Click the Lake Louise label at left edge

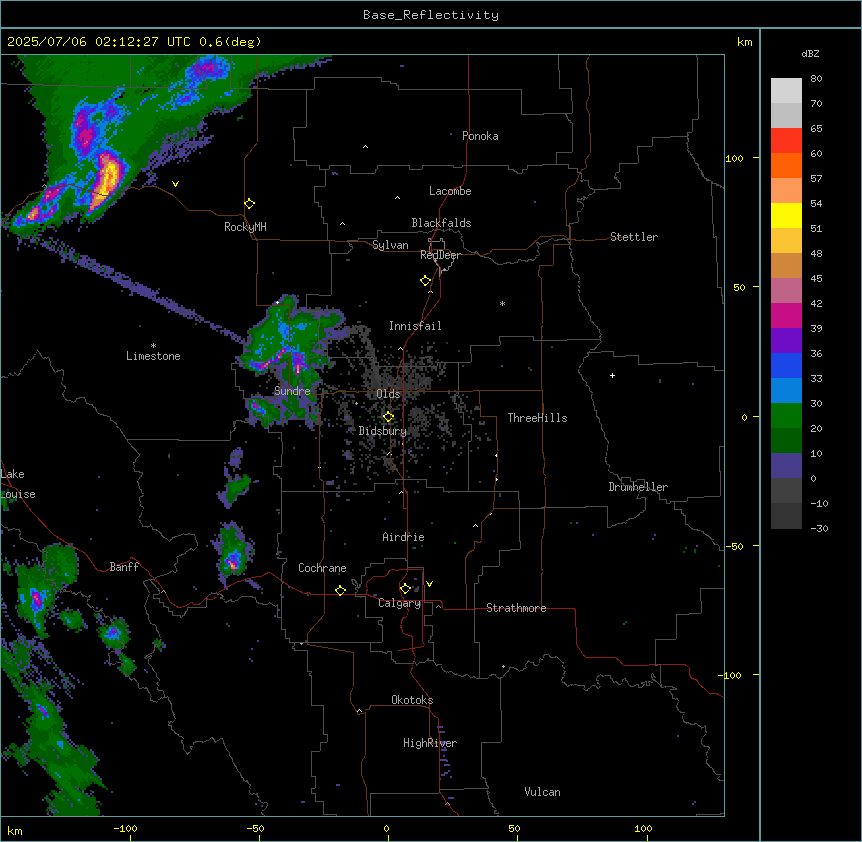pos(16,484)
